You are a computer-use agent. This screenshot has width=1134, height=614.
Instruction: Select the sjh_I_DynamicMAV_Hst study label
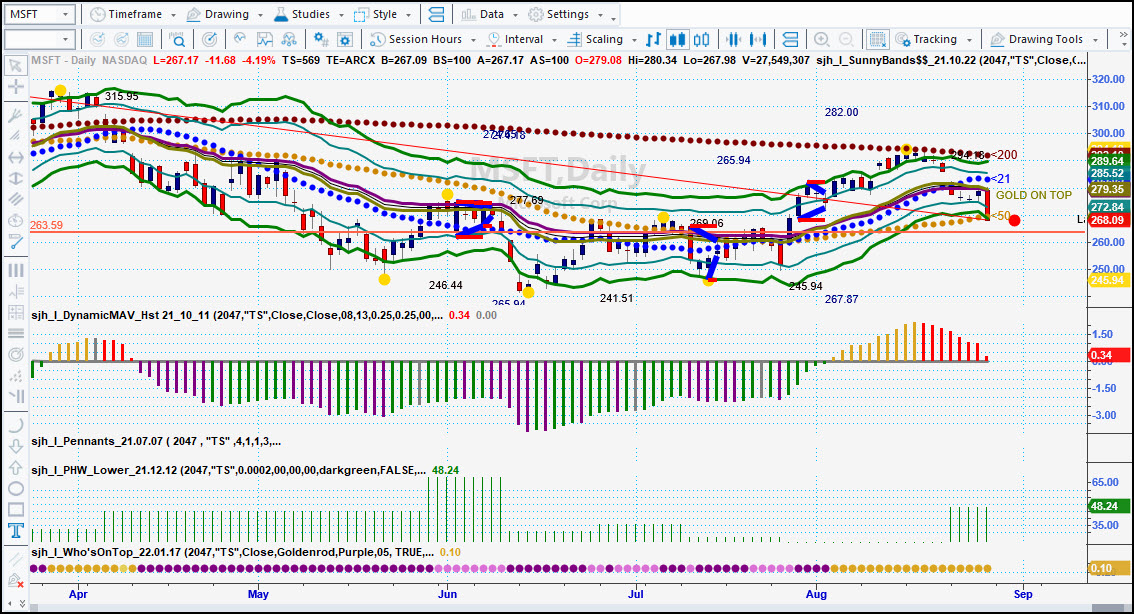tap(237, 315)
